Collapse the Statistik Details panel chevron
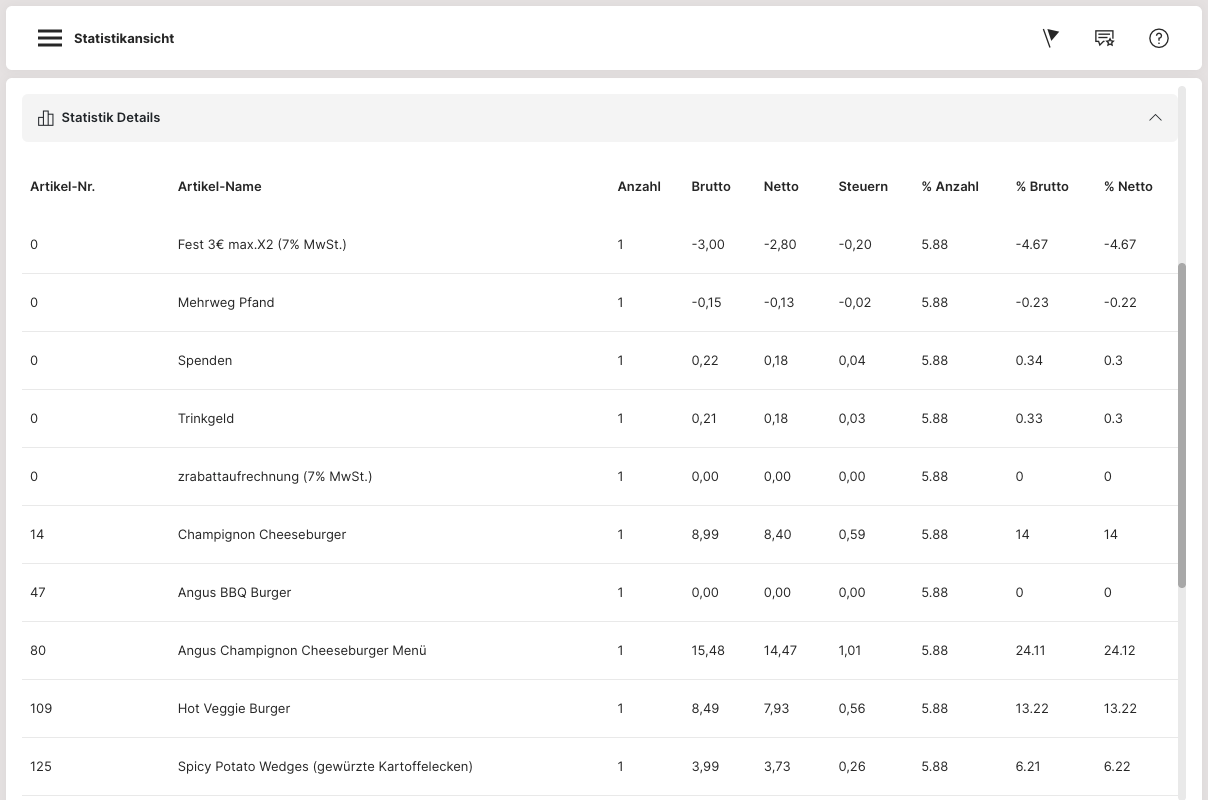The image size is (1208, 800). tap(1155, 118)
